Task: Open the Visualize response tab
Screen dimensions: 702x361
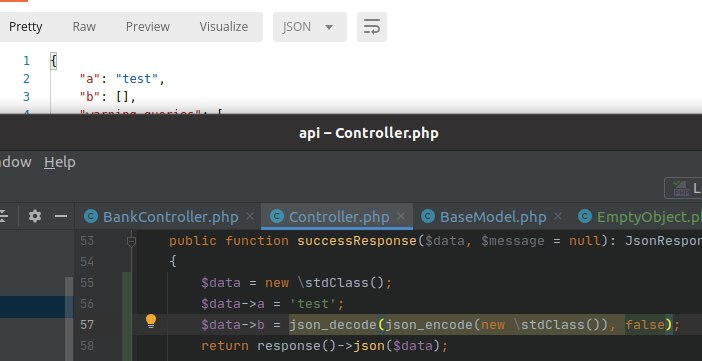Action: pos(224,27)
